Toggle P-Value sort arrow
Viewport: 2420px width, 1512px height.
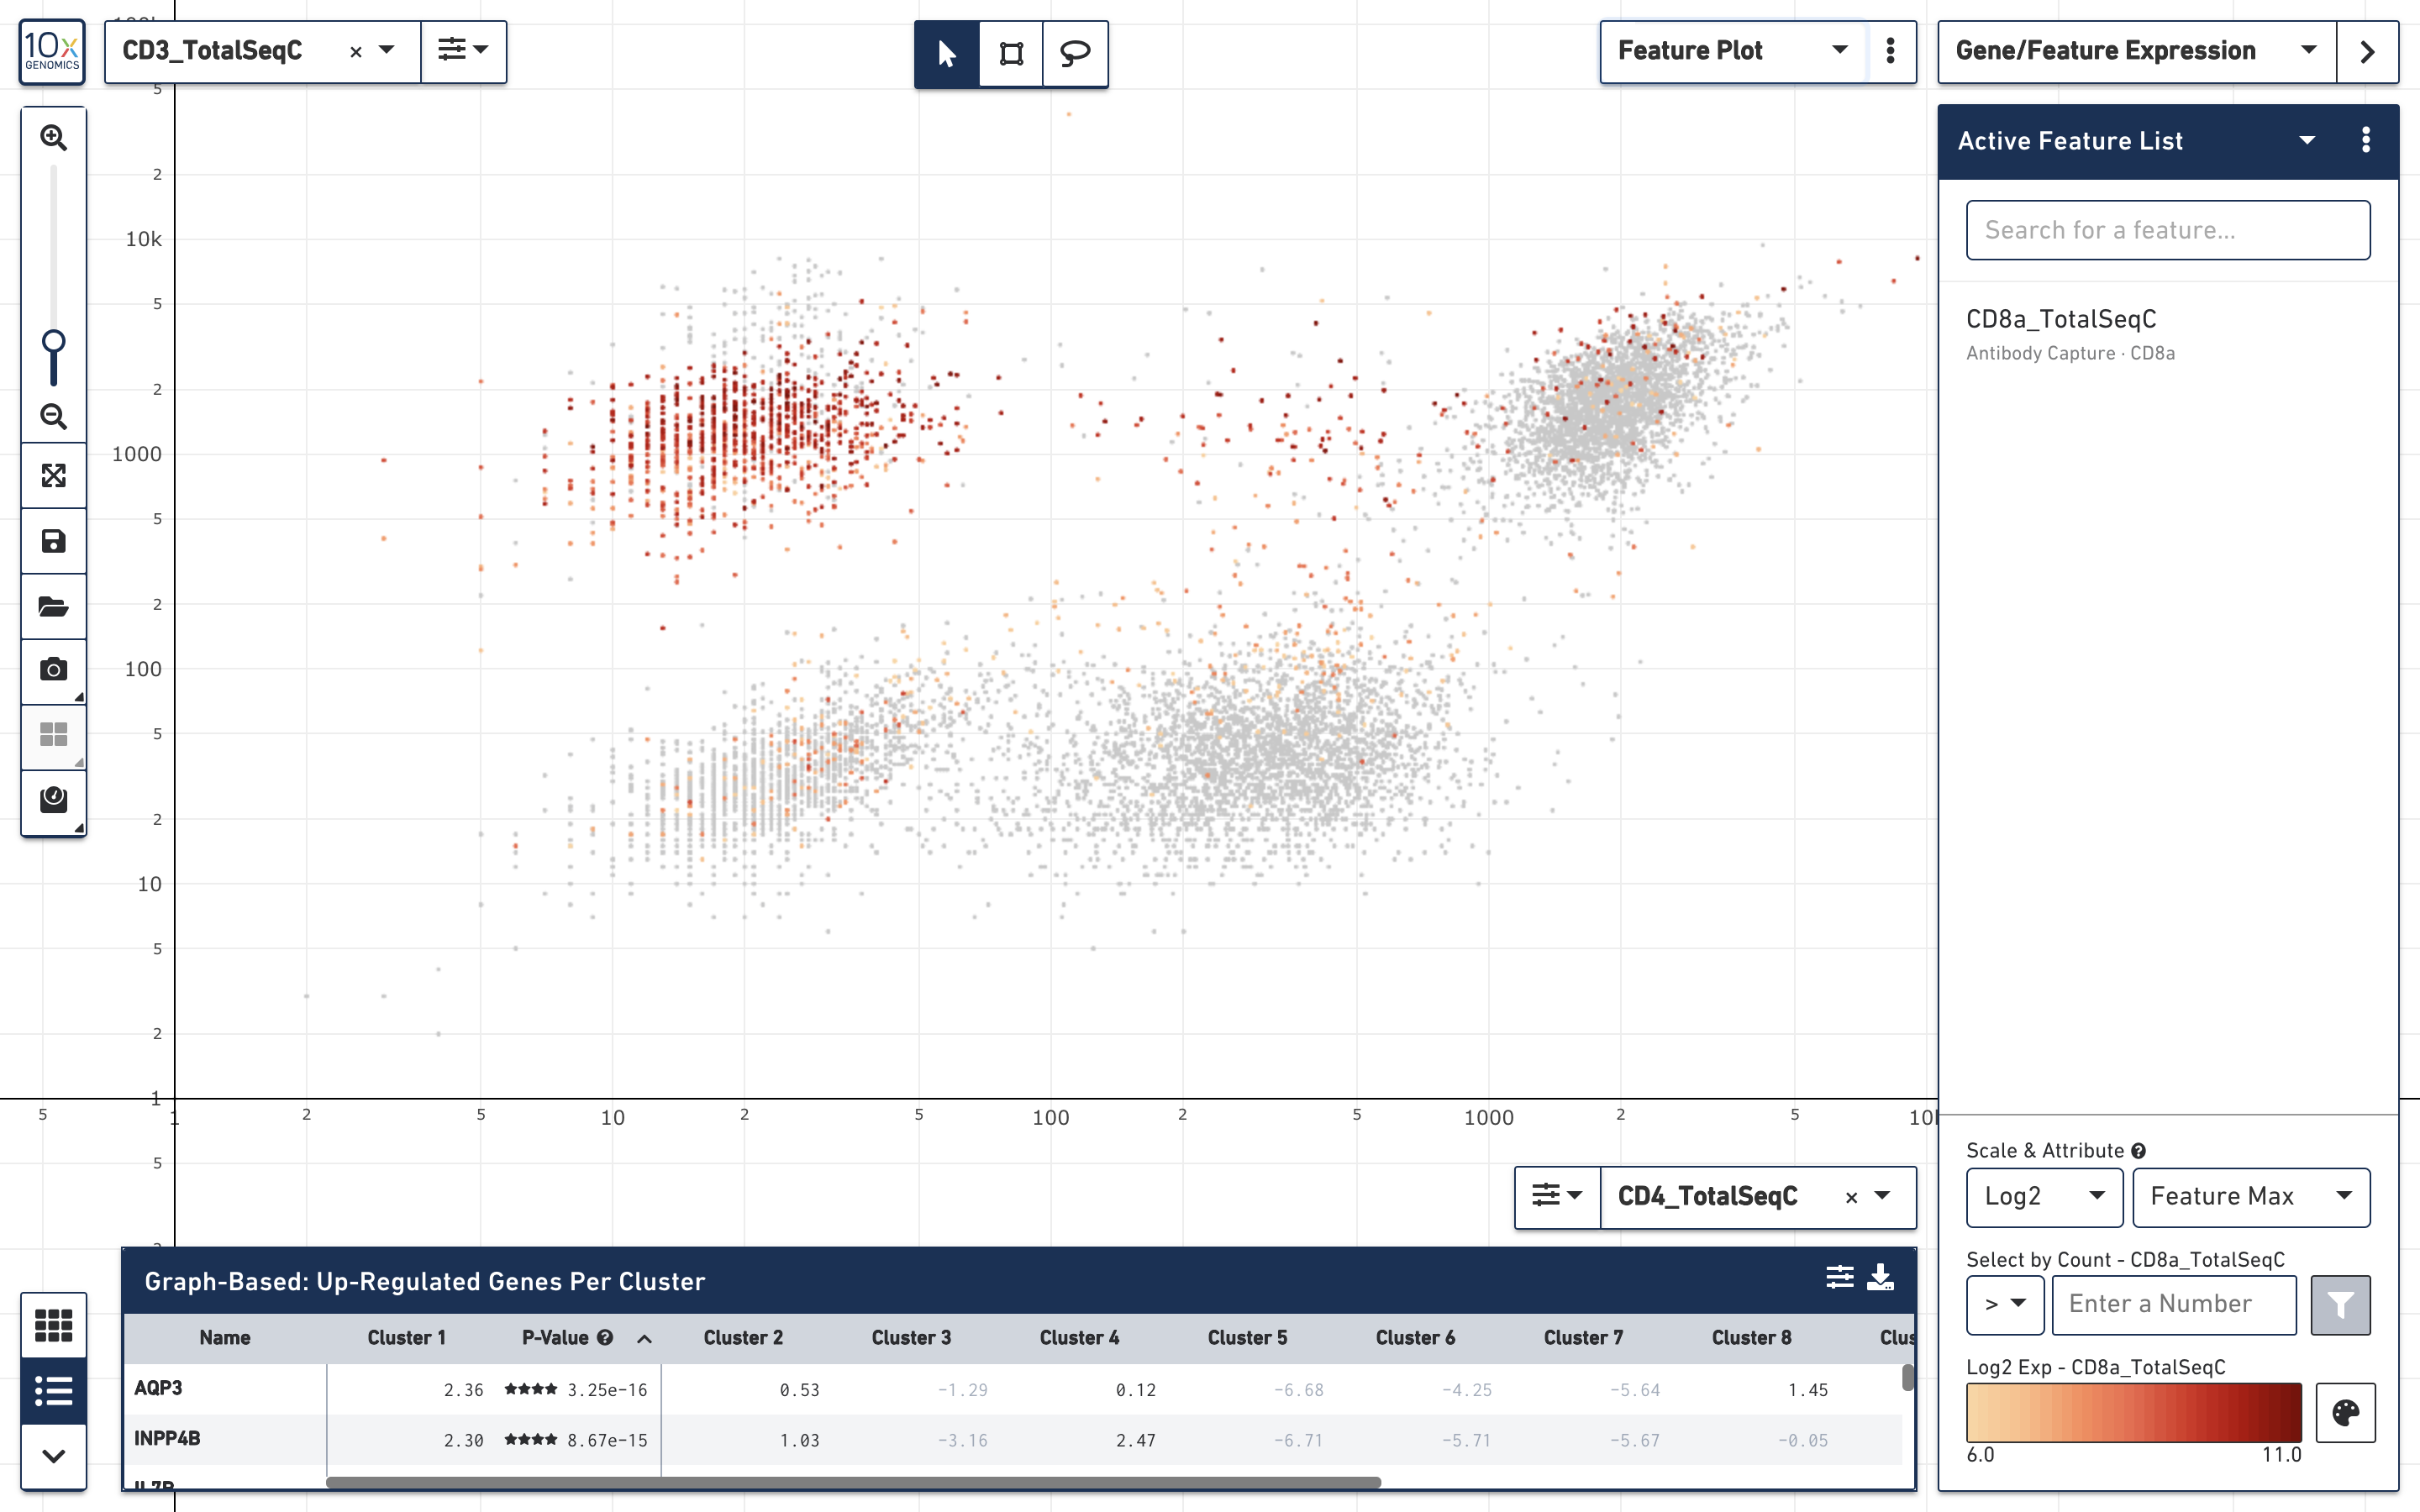click(645, 1339)
